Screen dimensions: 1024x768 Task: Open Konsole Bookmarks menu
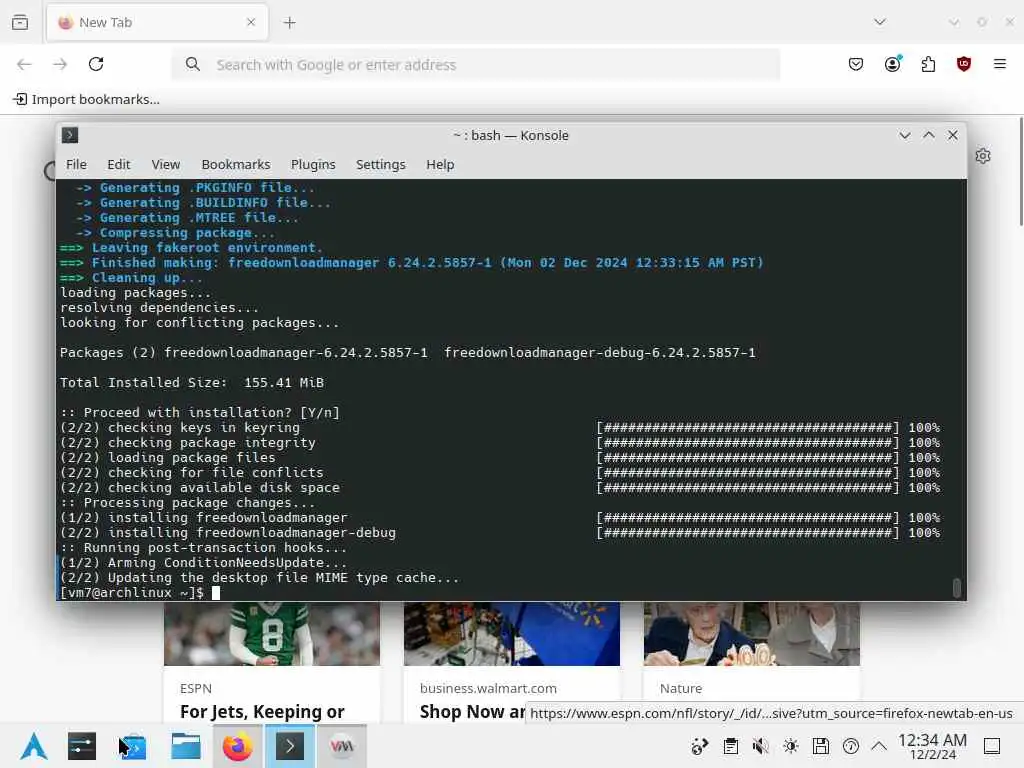236,165
